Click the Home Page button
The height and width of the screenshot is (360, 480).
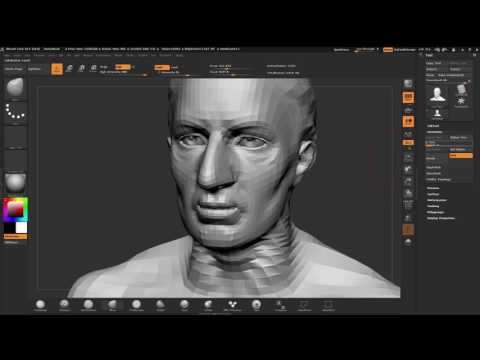coord(14,69)
